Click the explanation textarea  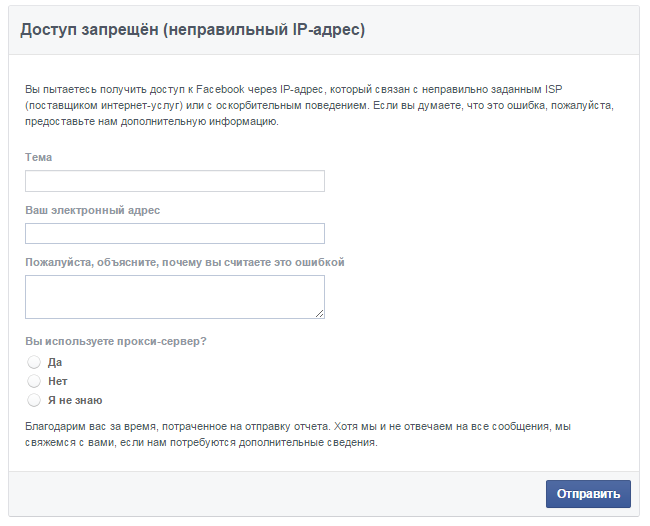pos(175,297)
